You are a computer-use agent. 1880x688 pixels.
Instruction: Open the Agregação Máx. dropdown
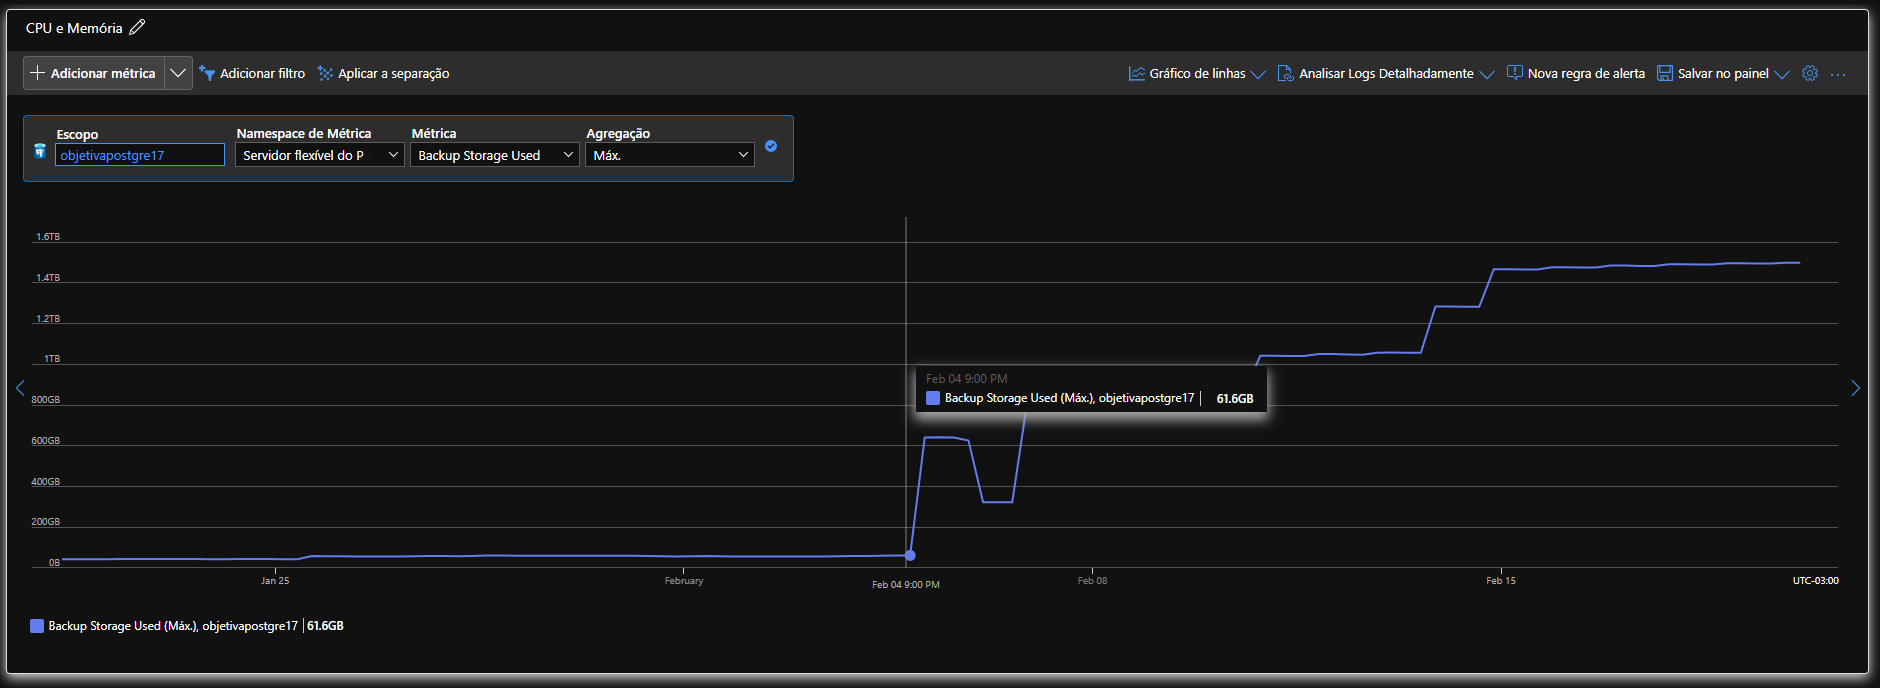[x=670, y=155]
